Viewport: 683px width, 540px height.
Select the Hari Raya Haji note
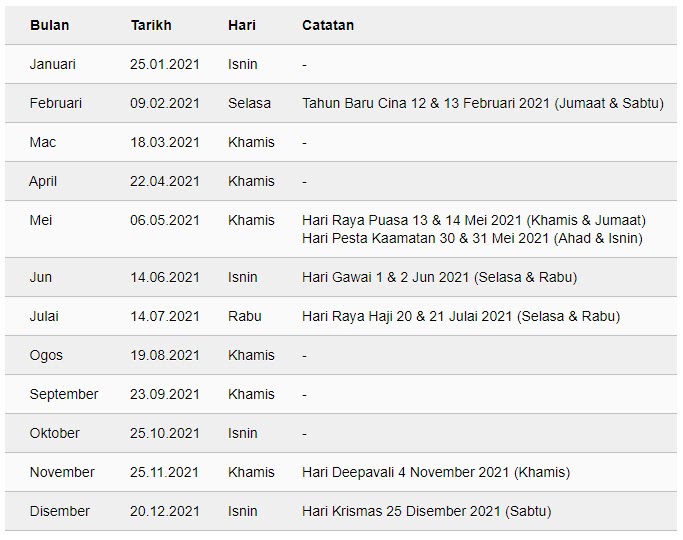tap(461, 316)
